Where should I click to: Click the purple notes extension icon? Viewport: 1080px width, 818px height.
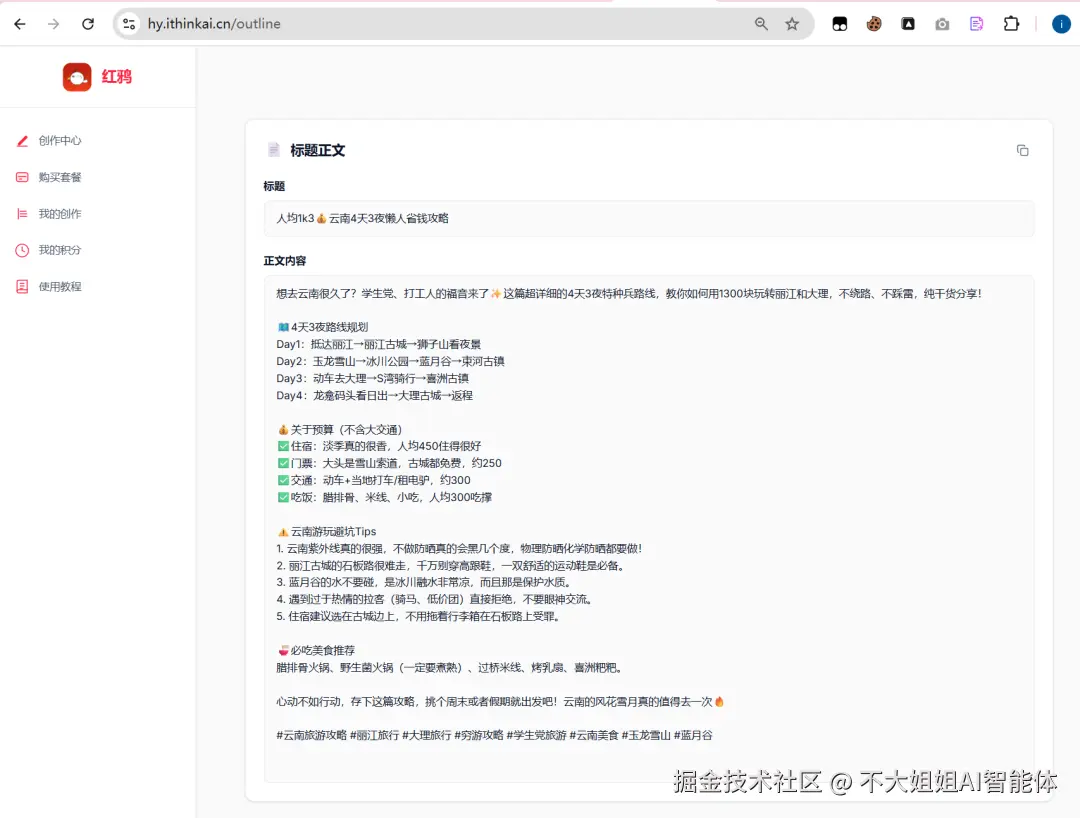975,23
